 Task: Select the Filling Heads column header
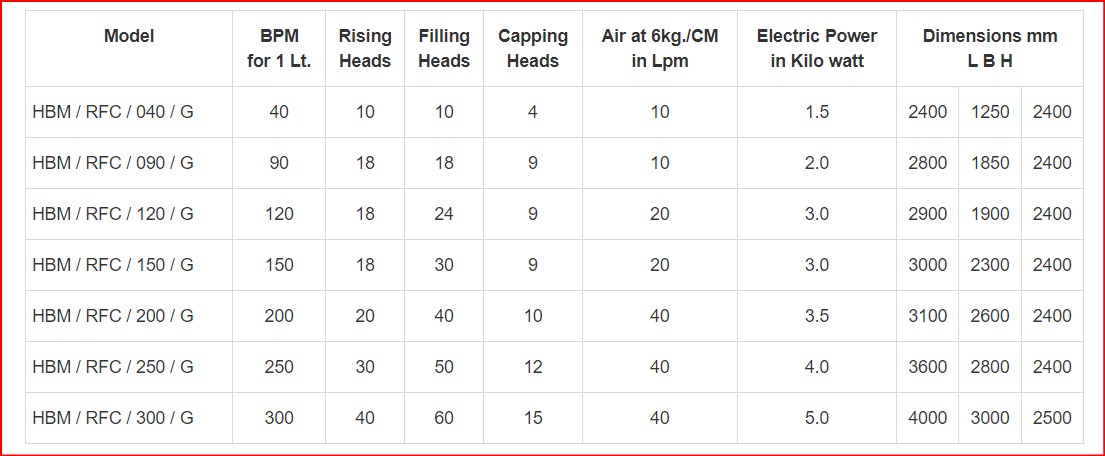click(x=444, y=48)
